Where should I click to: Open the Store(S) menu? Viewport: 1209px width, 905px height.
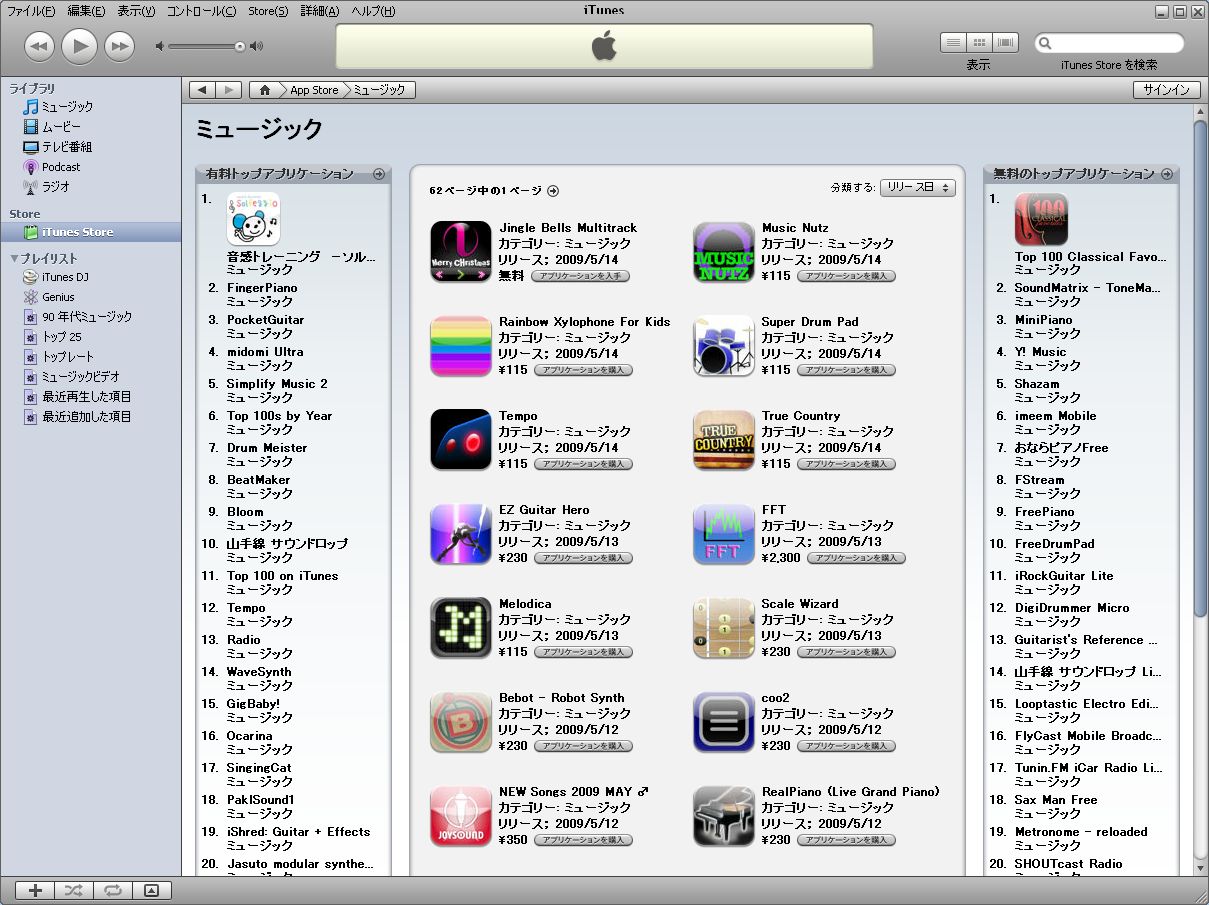(x=267, y=11)
